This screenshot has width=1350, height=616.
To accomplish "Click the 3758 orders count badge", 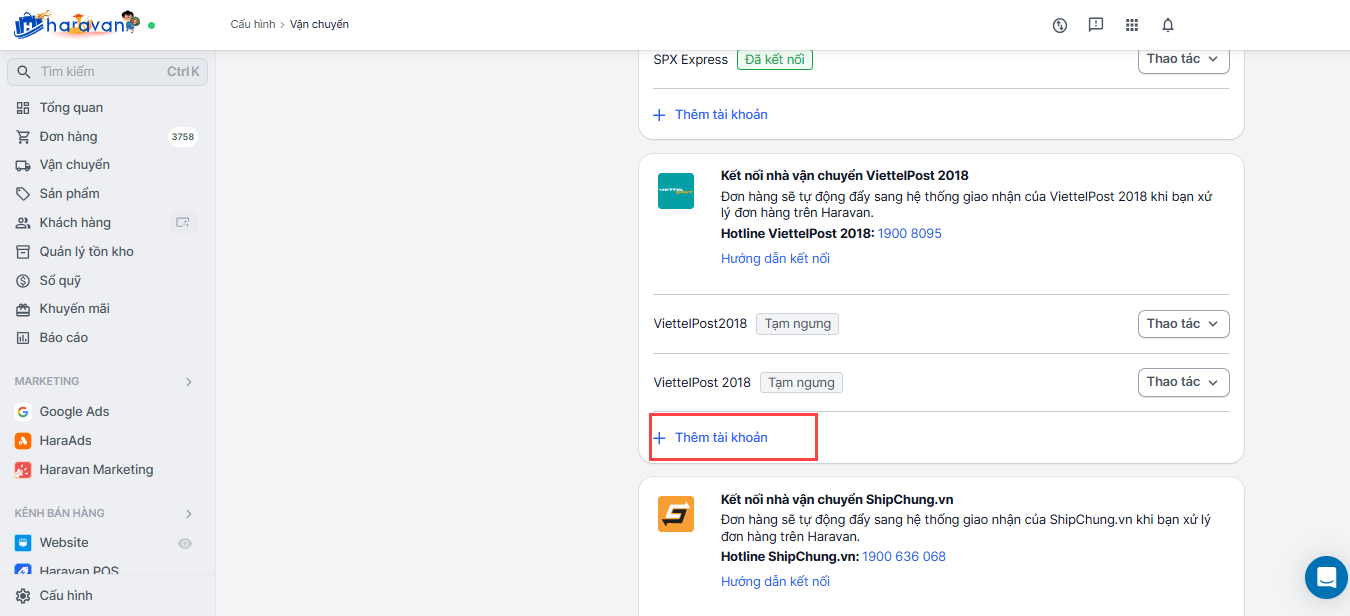I will [x=183, y=137].
